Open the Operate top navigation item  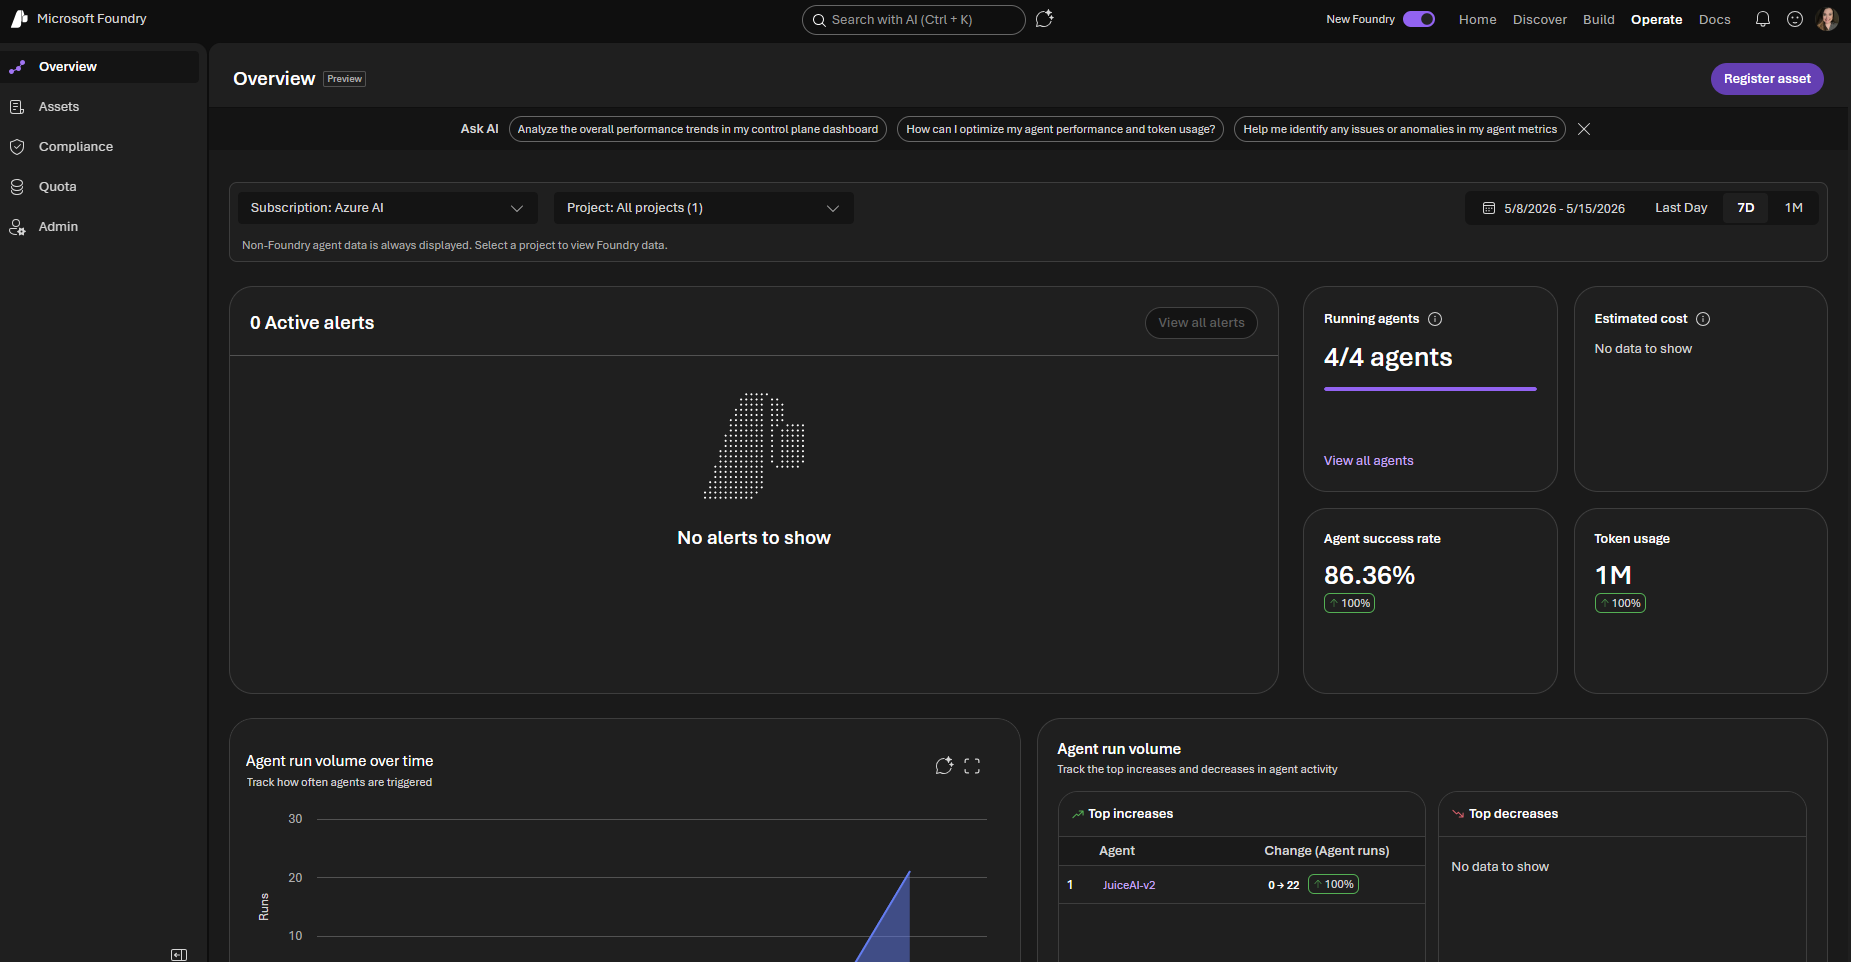1656,20
